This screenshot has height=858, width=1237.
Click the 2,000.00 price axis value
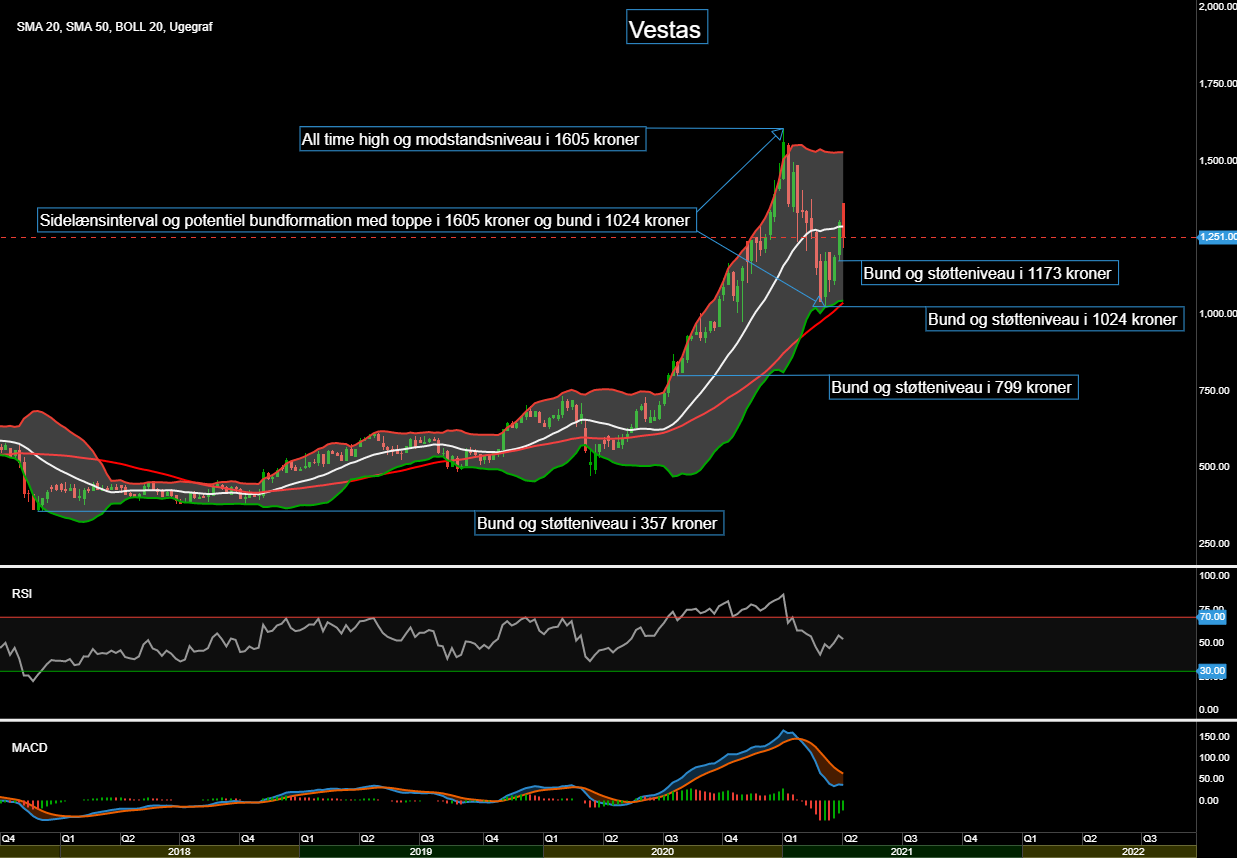tap(1217, 7)
